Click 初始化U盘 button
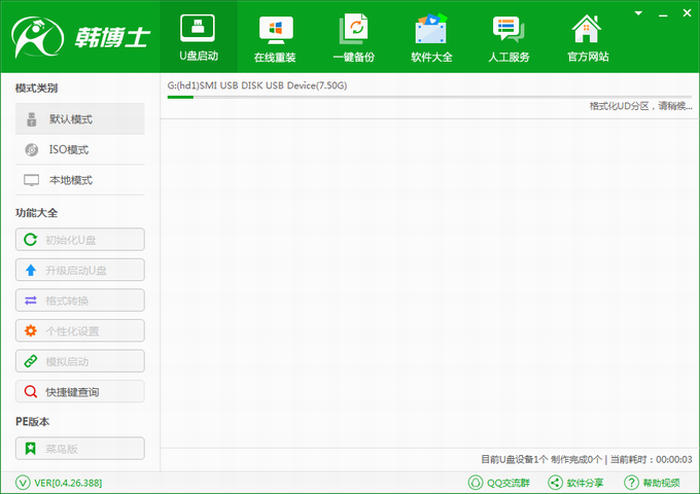 pos(80,240)
